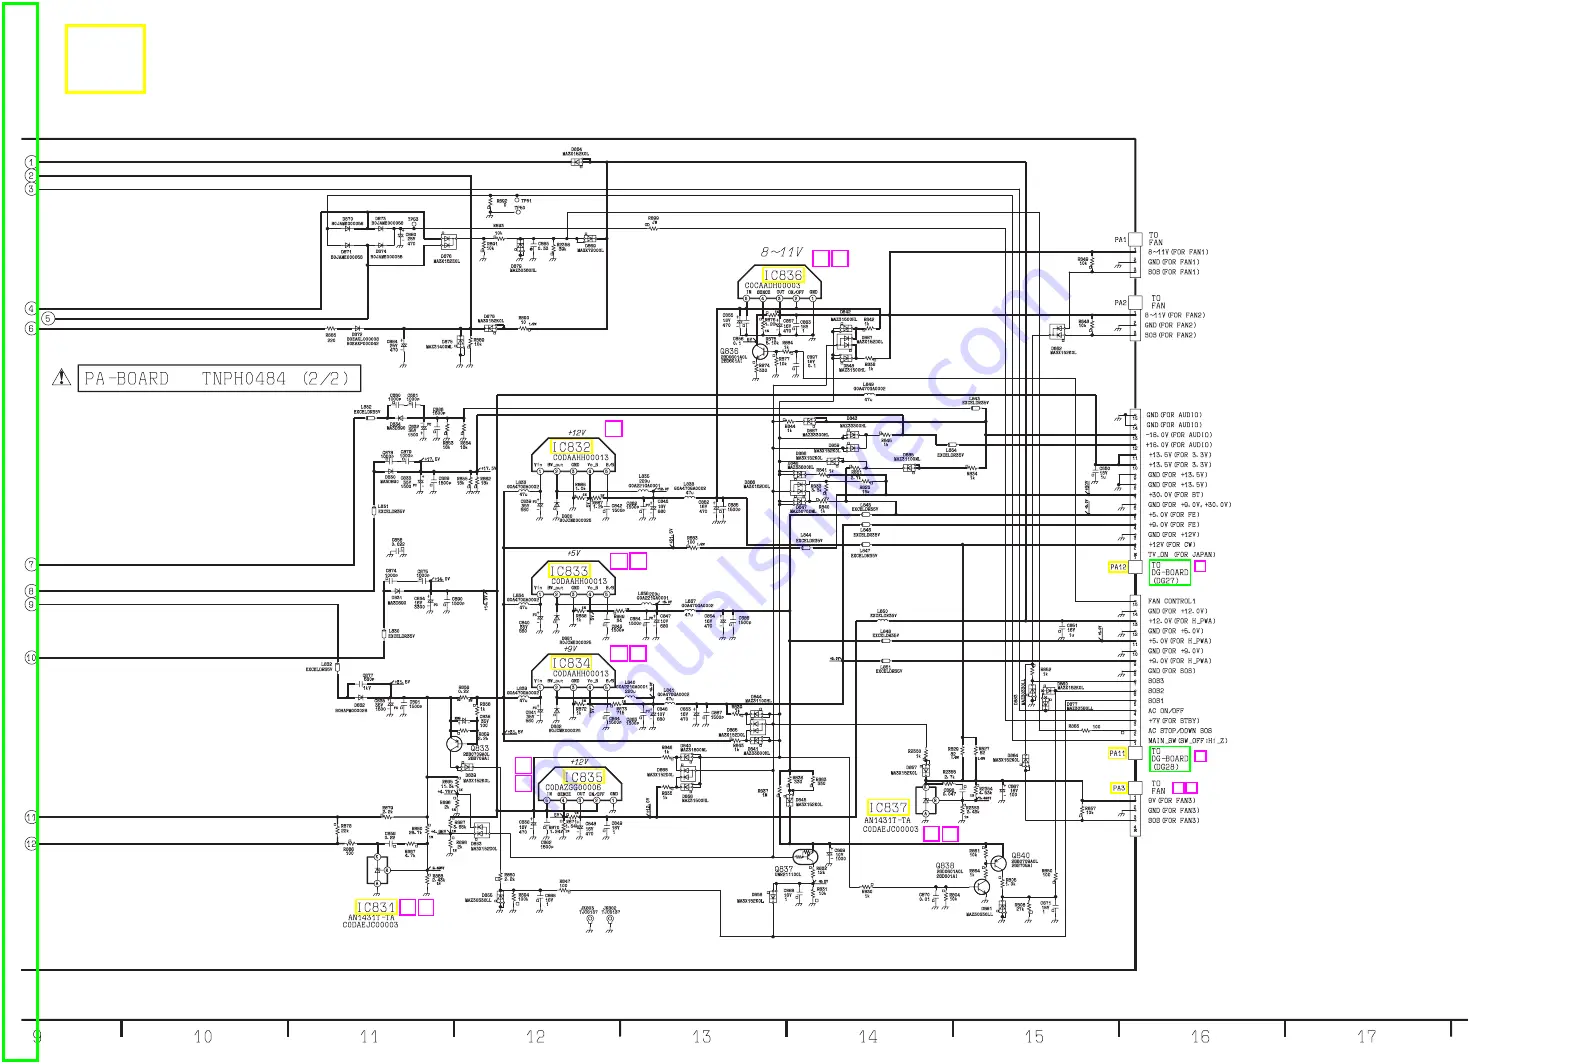Click magenta link box beside DG28
Viewport: 1583px width, 1064px height.
(1200, 756)
